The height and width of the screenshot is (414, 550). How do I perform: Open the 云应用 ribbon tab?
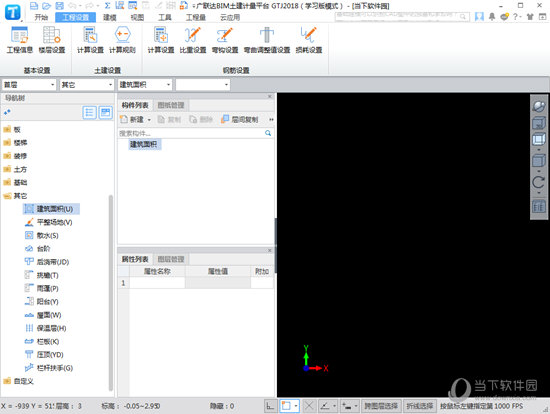tap(230, 17)
